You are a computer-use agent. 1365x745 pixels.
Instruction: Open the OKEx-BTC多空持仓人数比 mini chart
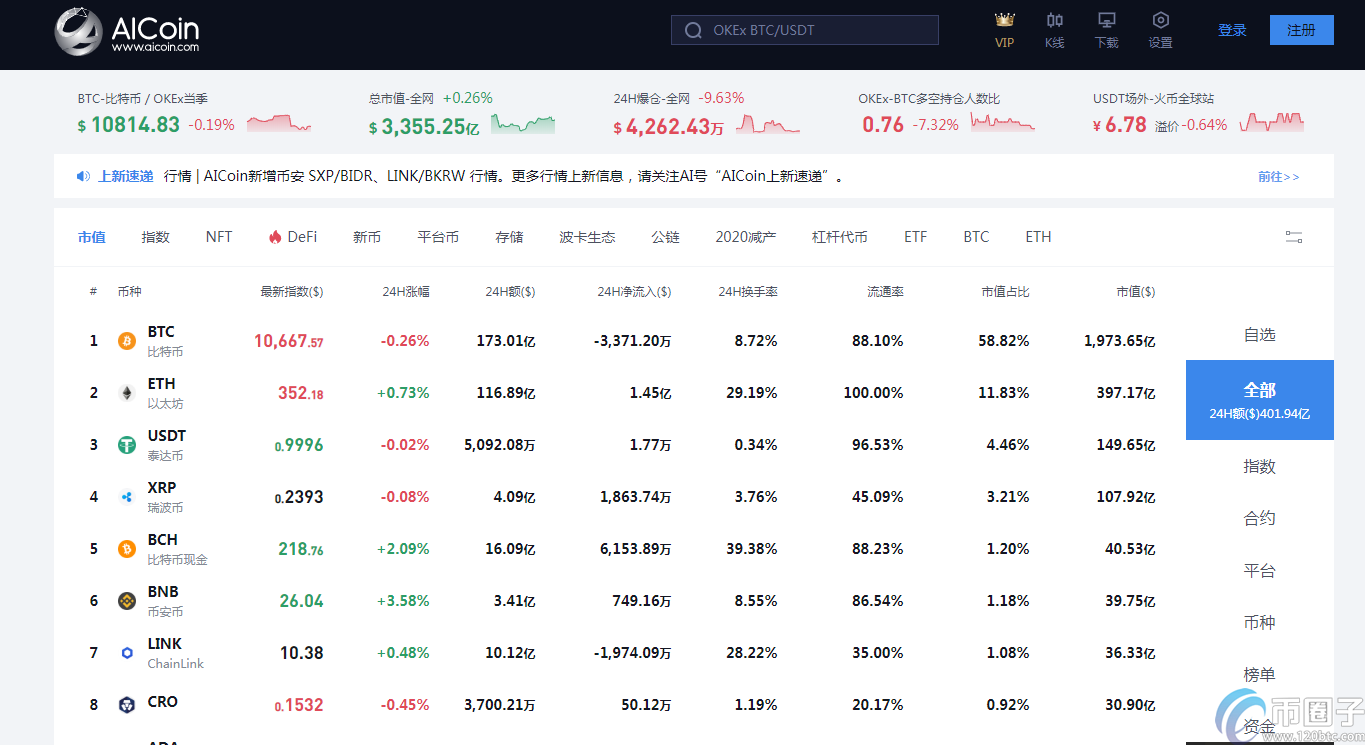pos(1003,124)
